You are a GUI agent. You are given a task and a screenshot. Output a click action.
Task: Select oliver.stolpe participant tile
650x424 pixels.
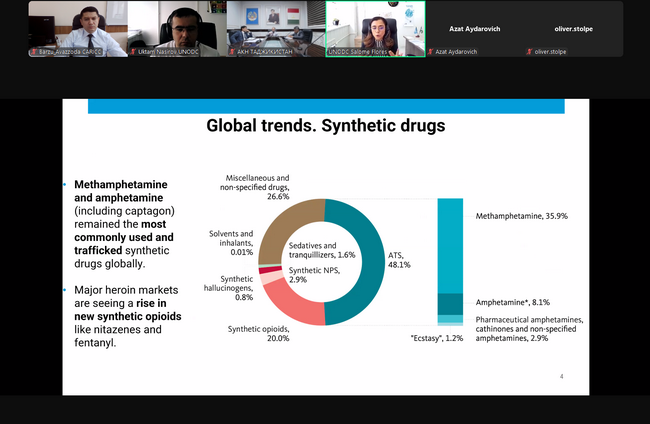tap(573, 25)
